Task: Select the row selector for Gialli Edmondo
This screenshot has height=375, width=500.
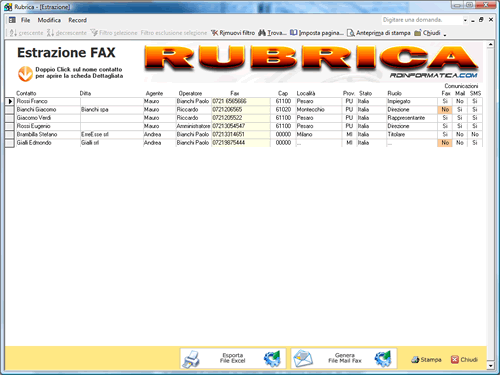Action: tap(10, 143)
